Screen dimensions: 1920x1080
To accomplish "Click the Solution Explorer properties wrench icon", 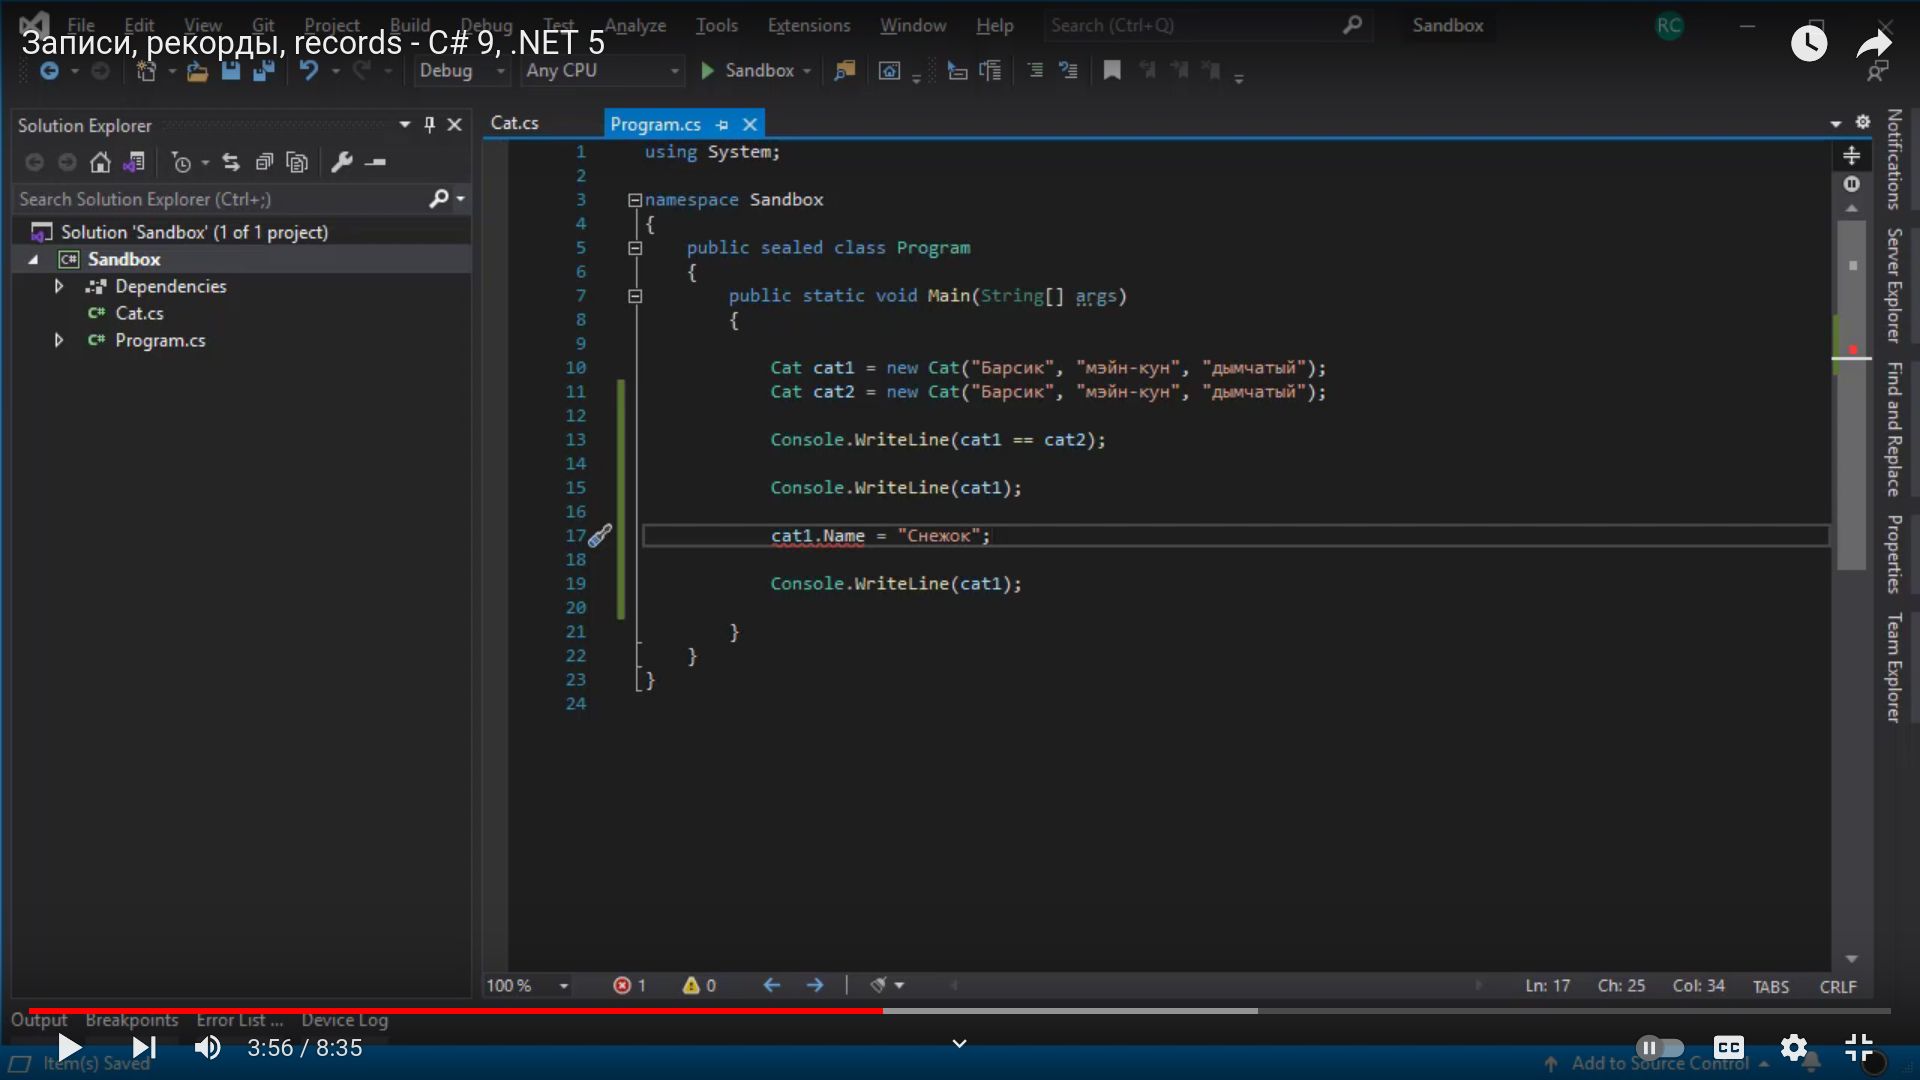I will click(341, 162).
